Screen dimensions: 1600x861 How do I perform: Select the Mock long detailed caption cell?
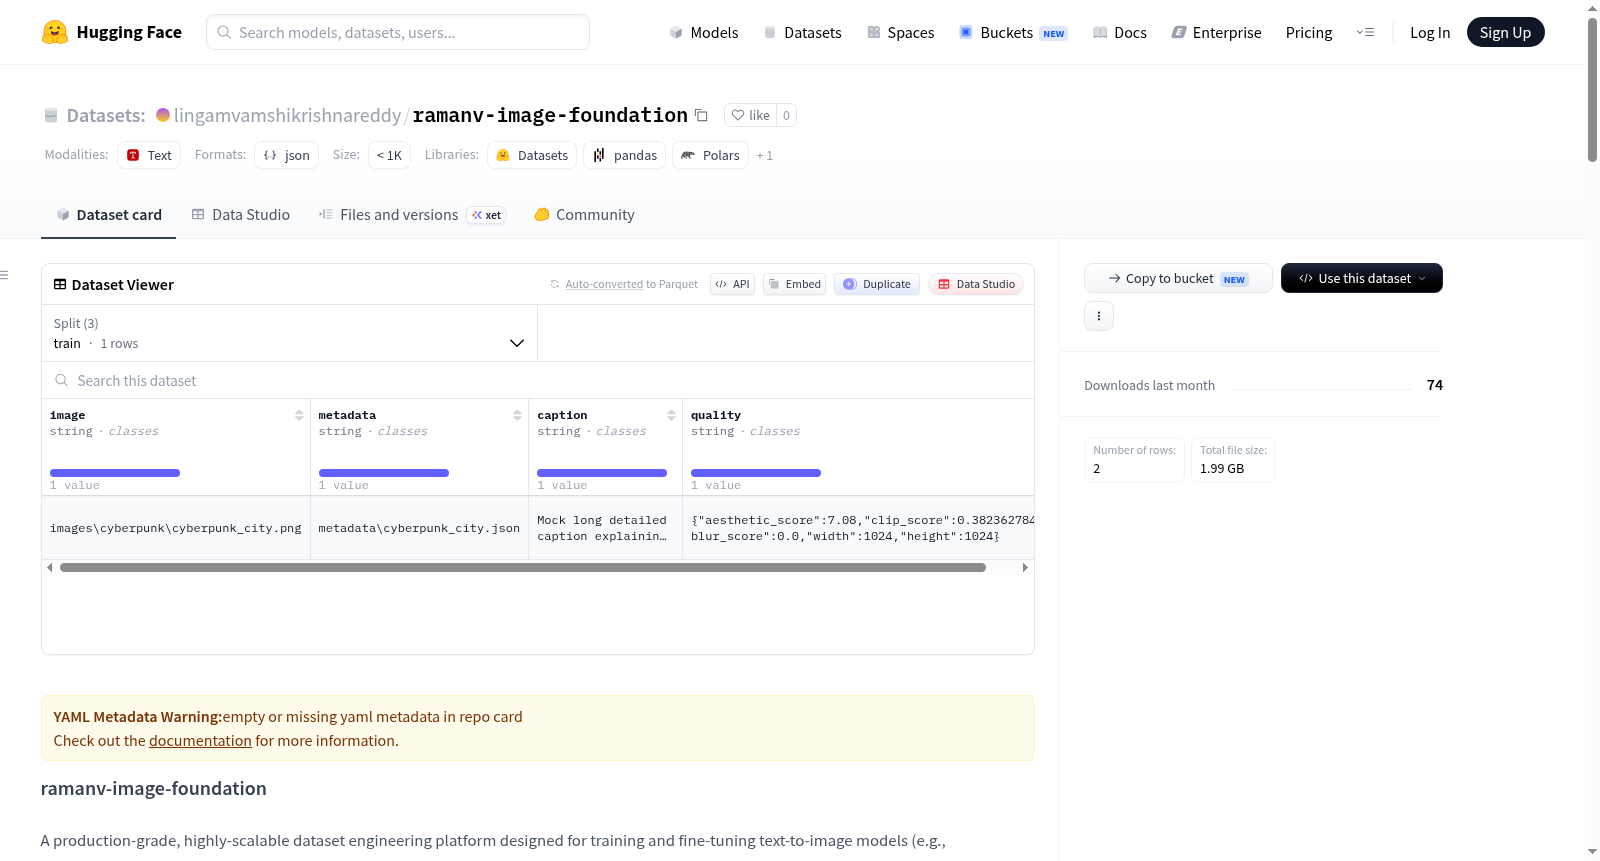coord(605,528)
